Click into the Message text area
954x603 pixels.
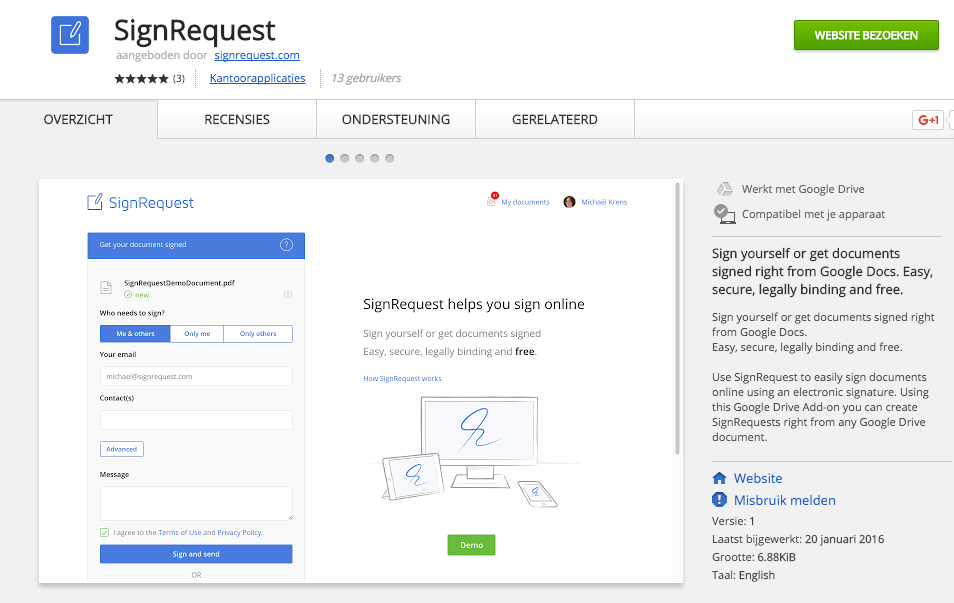[x=196, y=503]
